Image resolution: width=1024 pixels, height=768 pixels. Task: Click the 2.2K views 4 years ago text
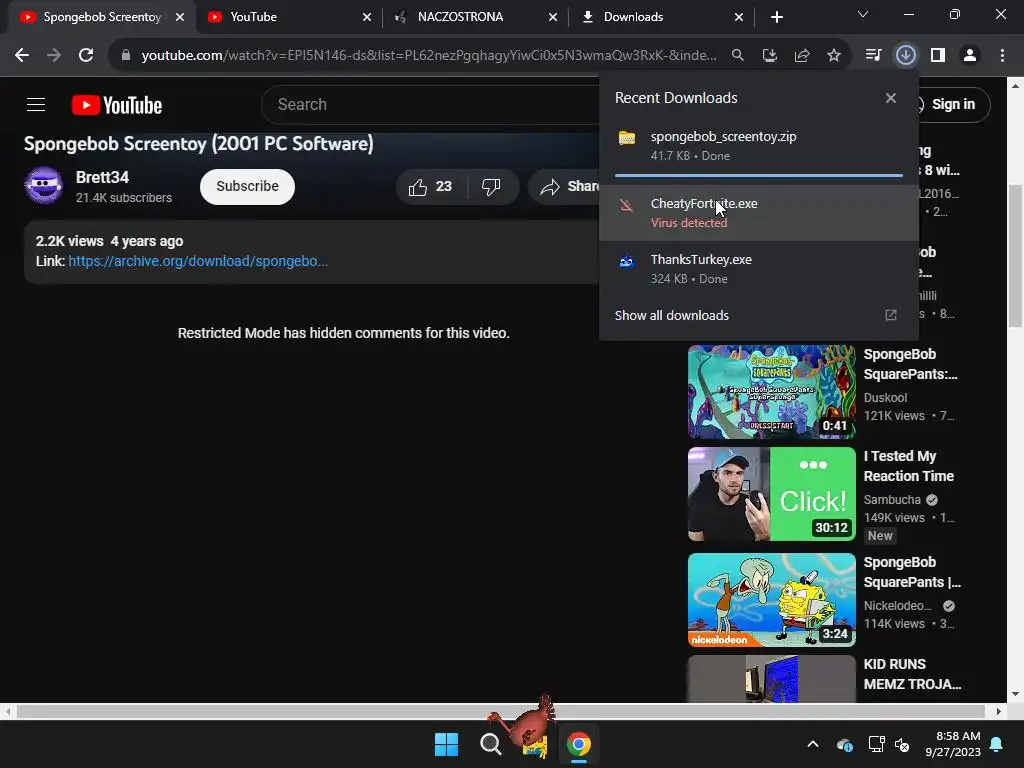click(x=110, y=241)
